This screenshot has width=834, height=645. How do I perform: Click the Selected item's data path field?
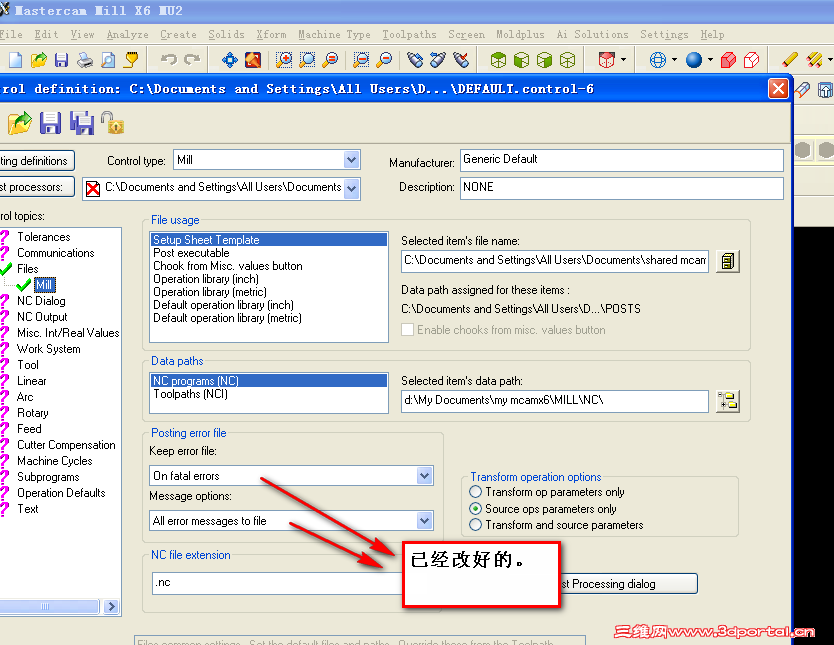point(555,401)
